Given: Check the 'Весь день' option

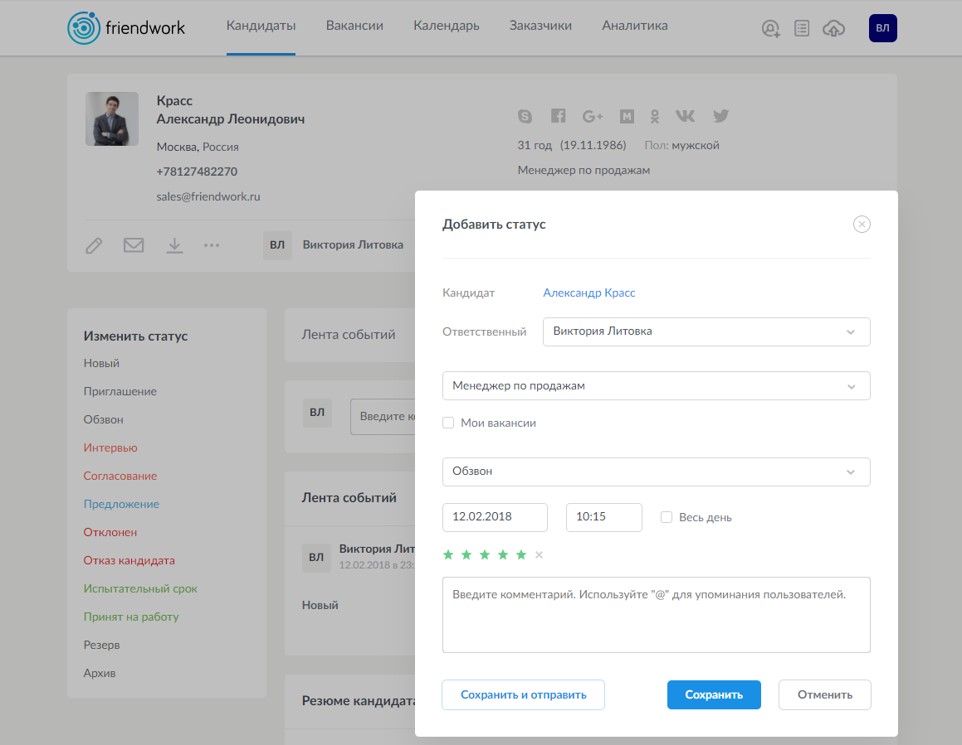Looking at the screenshot, I should [x=664, y=517].
